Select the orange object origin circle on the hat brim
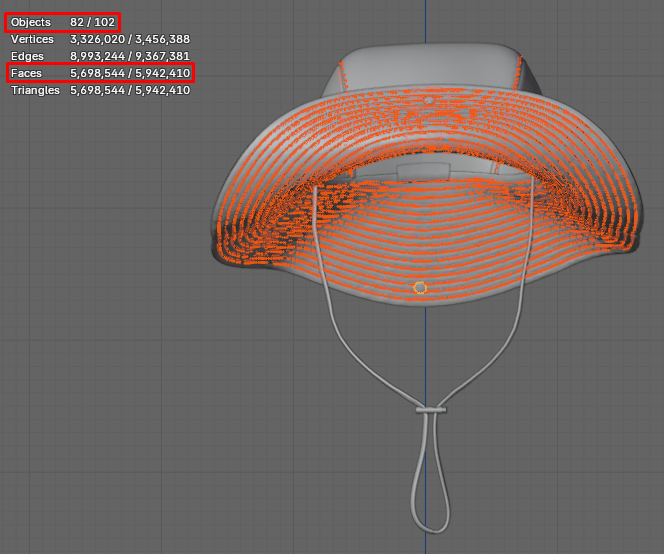The height and width of the screenshot is (554, 664). pyautogui.click(x=420, y=288)
